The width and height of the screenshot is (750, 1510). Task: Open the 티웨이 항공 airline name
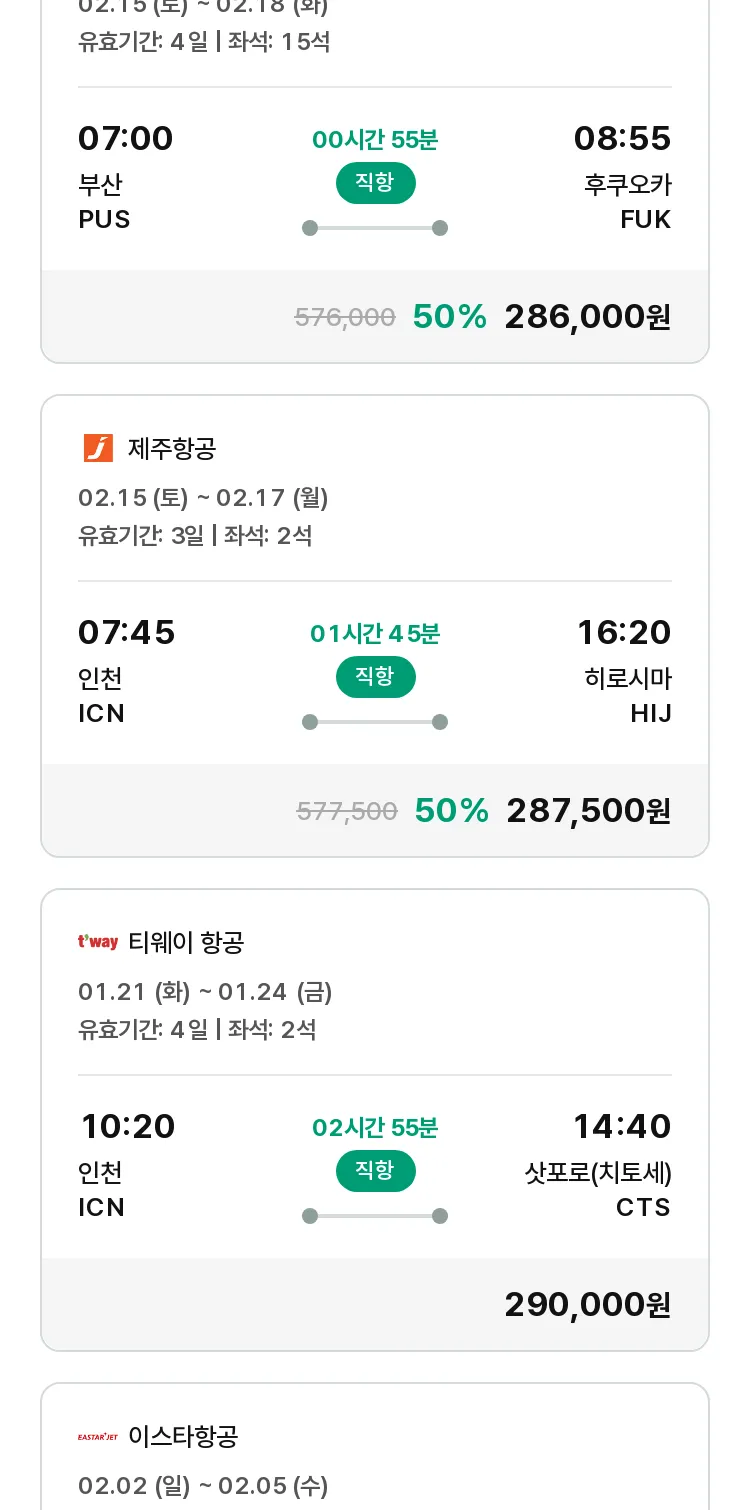pyautogui.click(x=187, y=943)
